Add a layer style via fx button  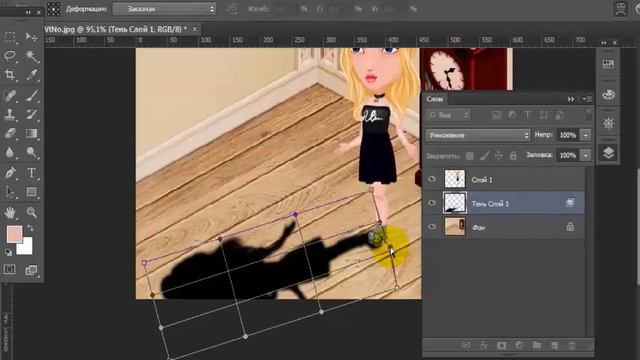(484, 345)
